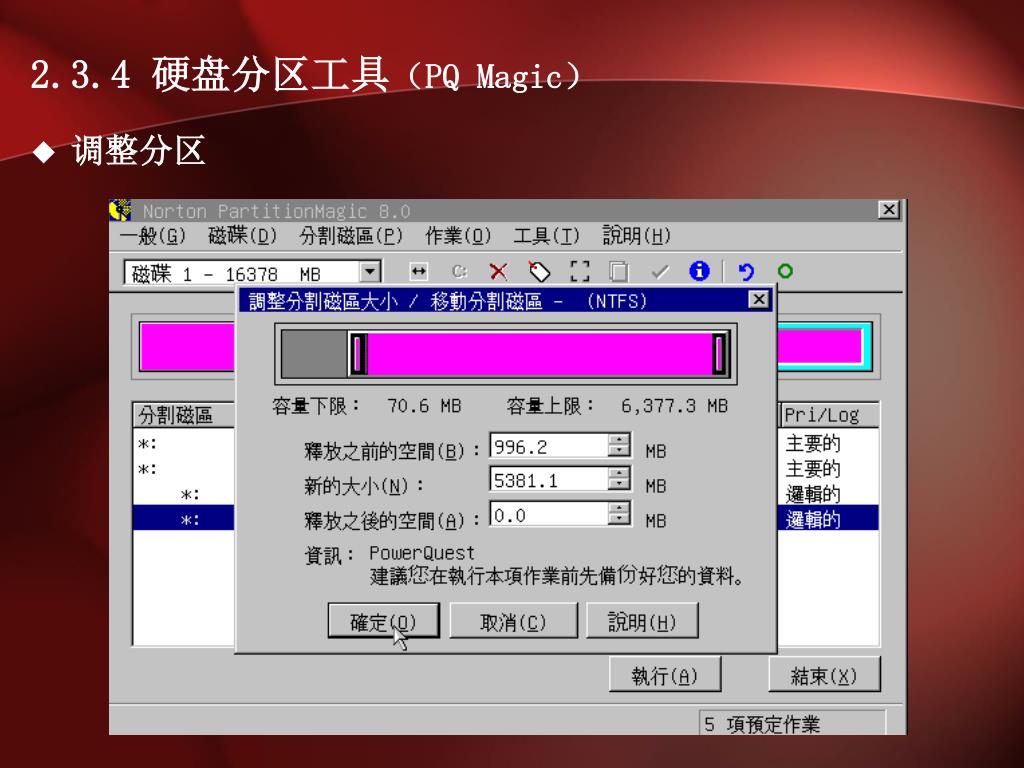Click the left magenta partition in main disk map
Screen dimensions: 1024x768
pyautogui.click(x=187, y=347)
